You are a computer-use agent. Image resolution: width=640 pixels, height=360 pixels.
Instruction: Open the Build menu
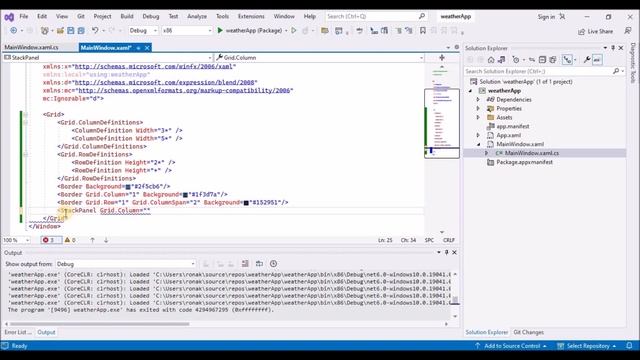point(127,16)
